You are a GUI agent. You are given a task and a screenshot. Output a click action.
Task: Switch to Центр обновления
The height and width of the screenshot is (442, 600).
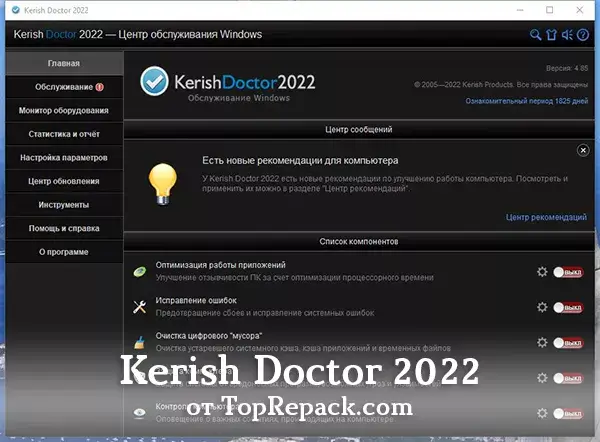(x=64, y=181)
